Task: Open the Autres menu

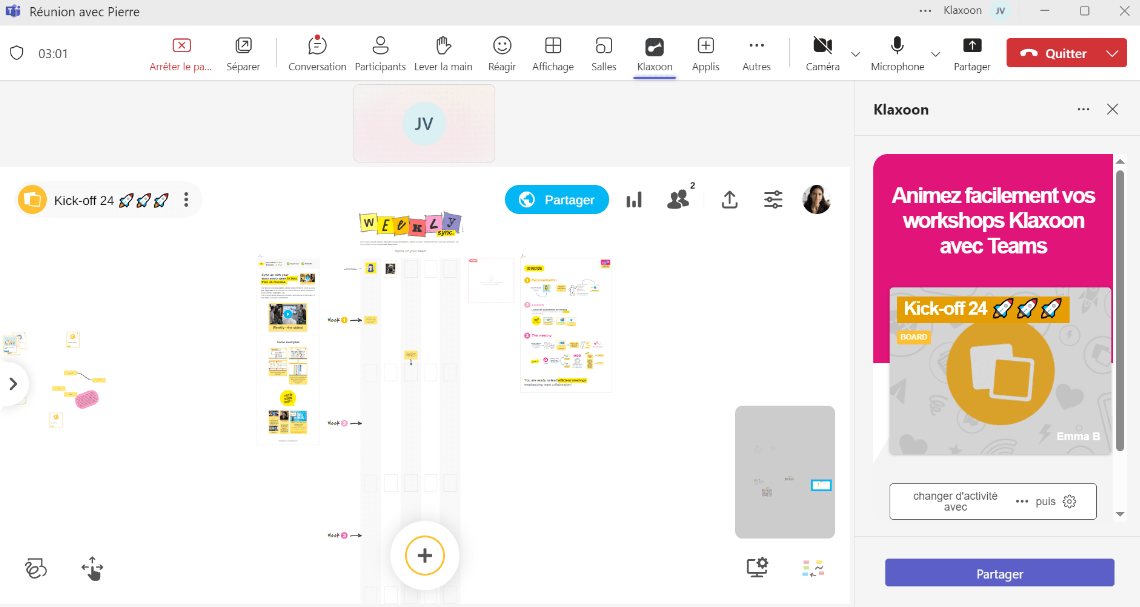Action: [756, 53]
